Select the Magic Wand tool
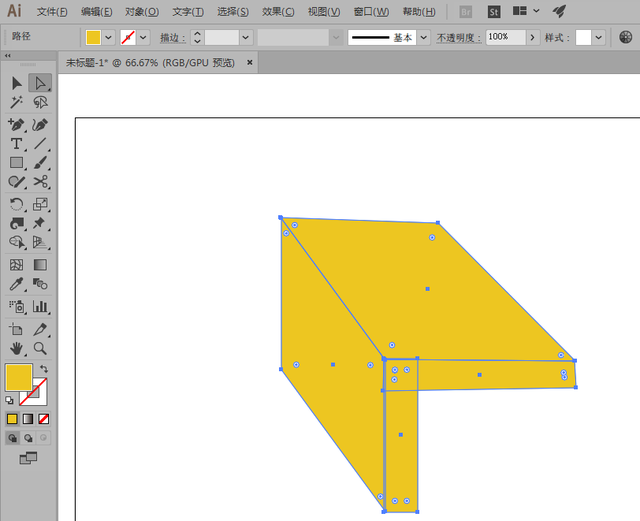Screen dimensions: 640x521 click(x=16, y=102)
